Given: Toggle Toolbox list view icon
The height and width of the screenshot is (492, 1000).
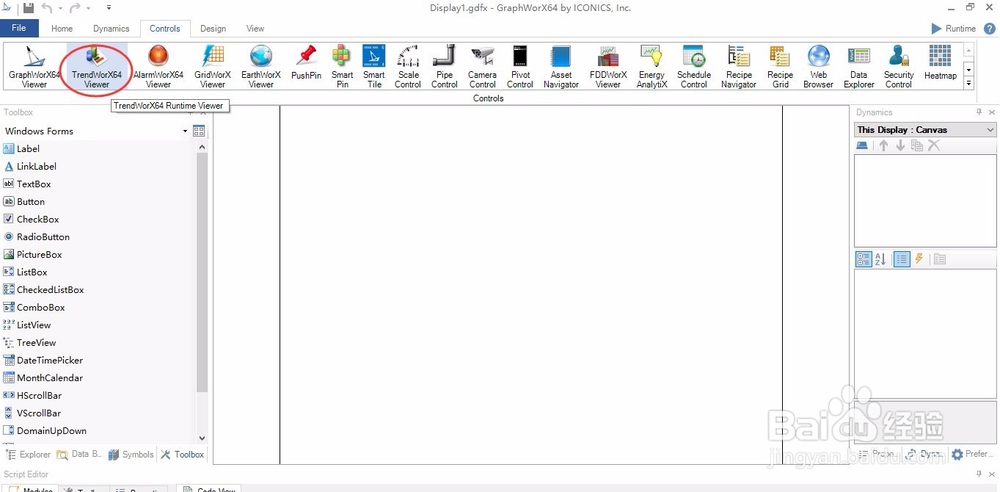Looking at the screenshot, I should click(x=199, y=131).
